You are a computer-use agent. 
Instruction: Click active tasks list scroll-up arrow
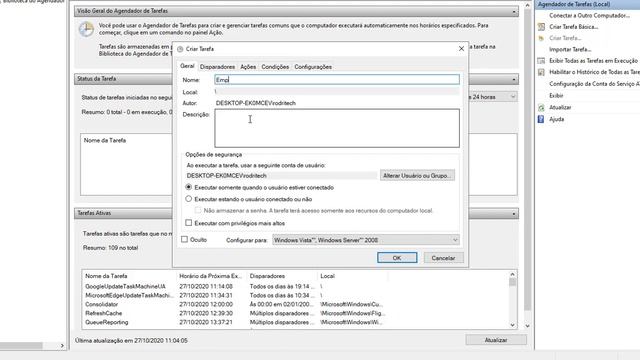513,274
